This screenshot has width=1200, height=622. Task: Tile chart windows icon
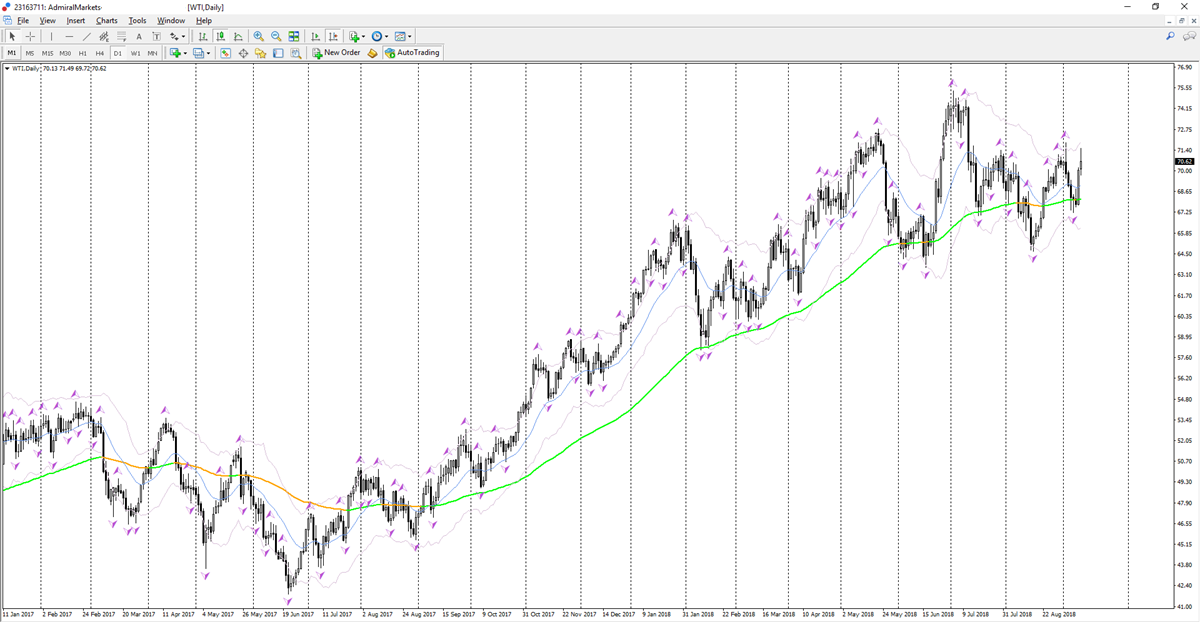(x=294, y=36)
